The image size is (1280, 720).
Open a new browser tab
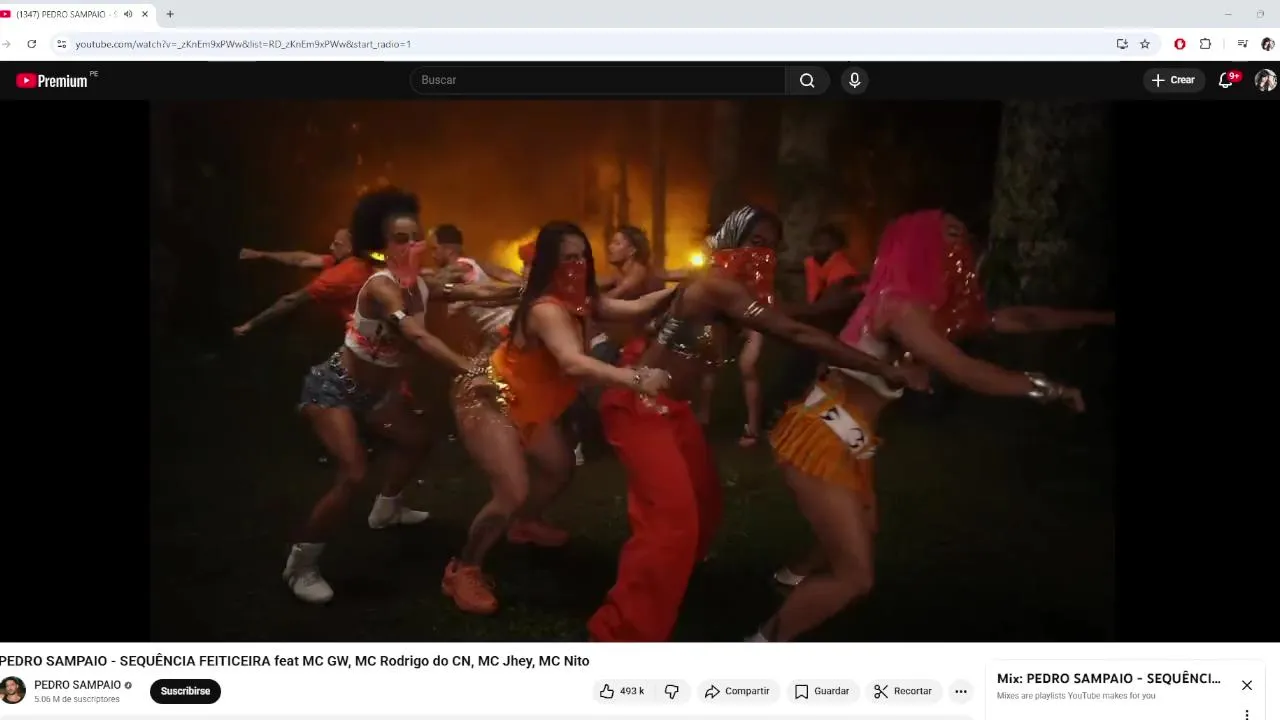[x=170, y=14]
